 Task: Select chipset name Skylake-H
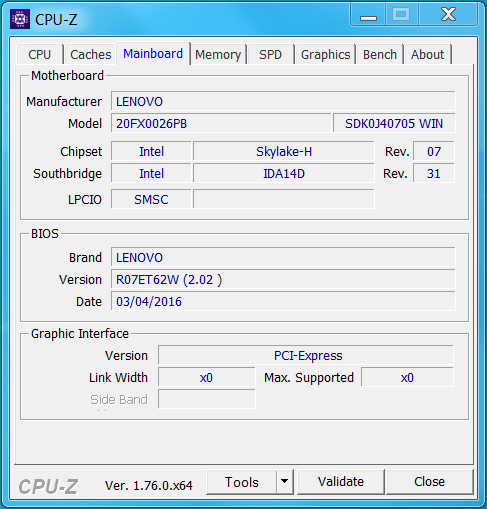pos(284,152)
